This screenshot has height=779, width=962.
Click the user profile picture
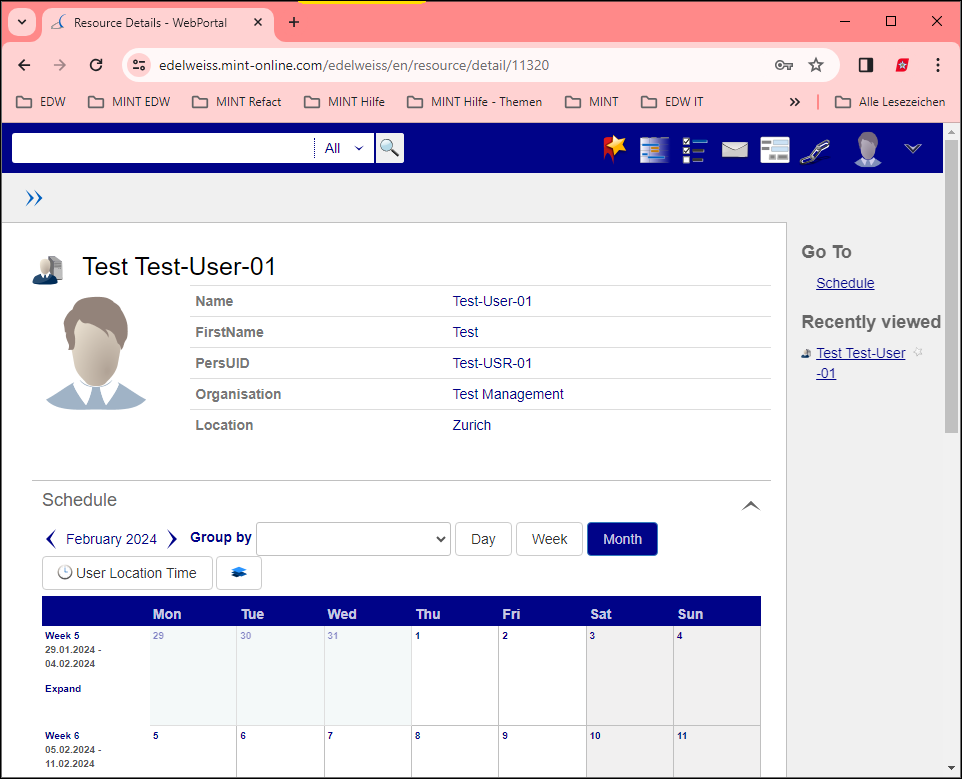[x=96, y=353]
